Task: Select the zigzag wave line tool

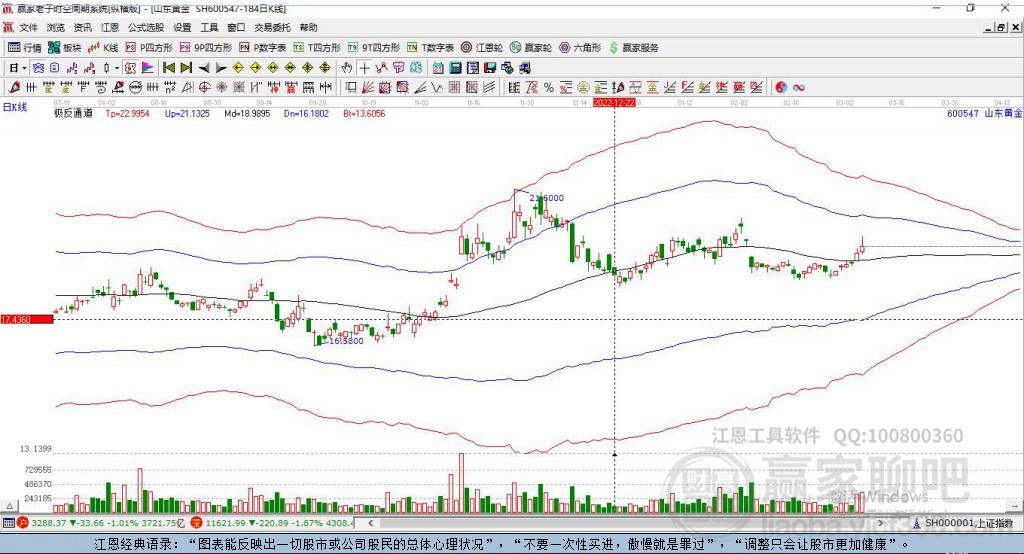Action: click(437, 88)
